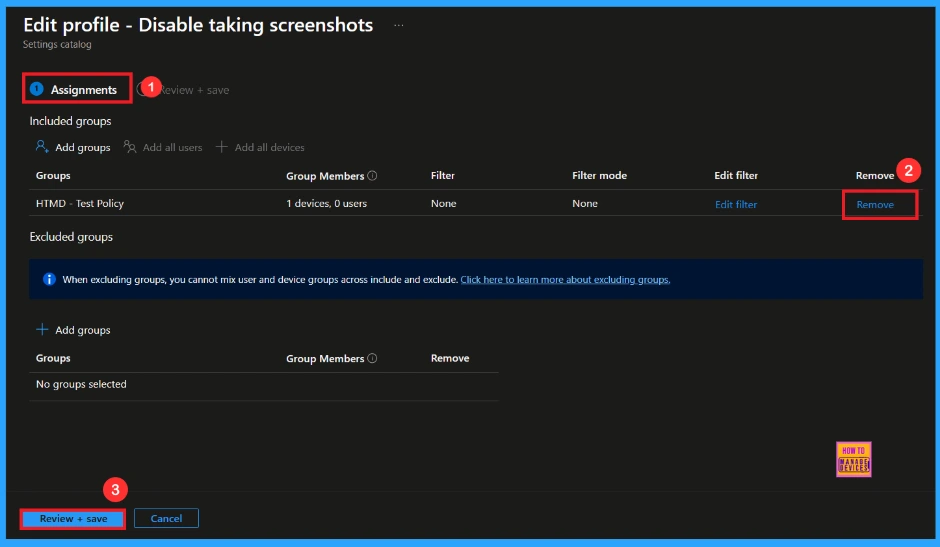Click HTMD - Test Policy group name

pyautogui.click(x=80, y=203)
